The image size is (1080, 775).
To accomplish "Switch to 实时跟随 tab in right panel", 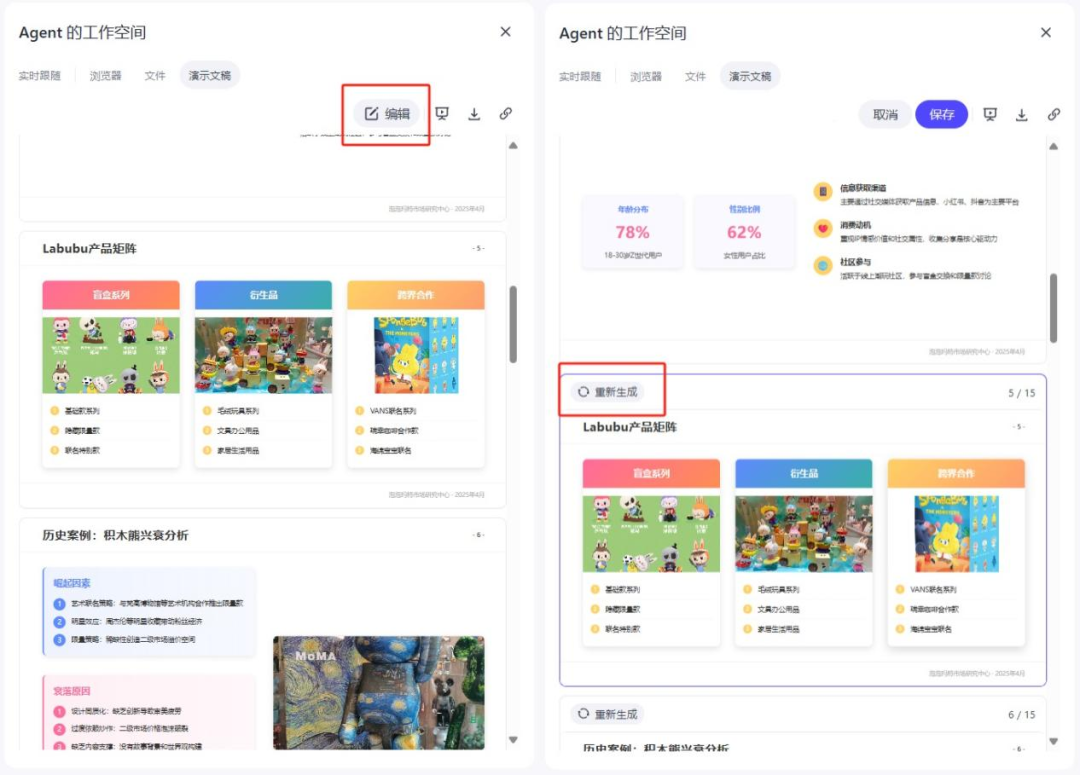I will tap(580, 76).
